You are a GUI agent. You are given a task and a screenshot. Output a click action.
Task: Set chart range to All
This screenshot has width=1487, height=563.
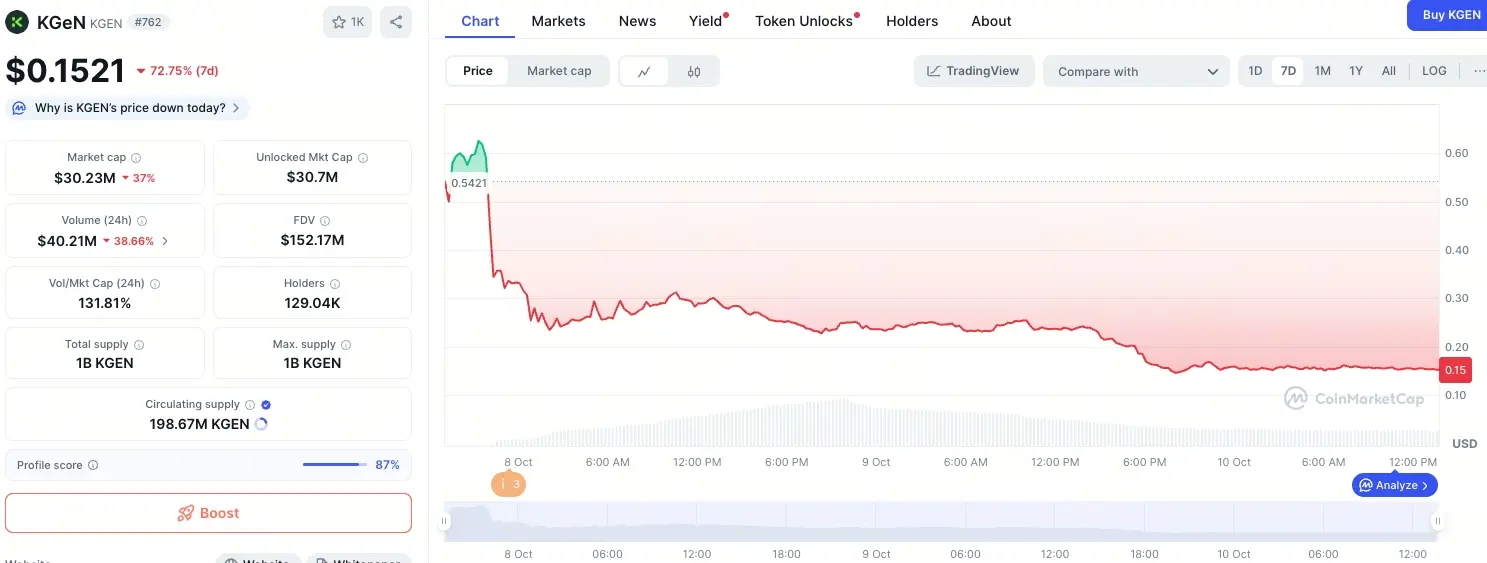point(1389,71)
